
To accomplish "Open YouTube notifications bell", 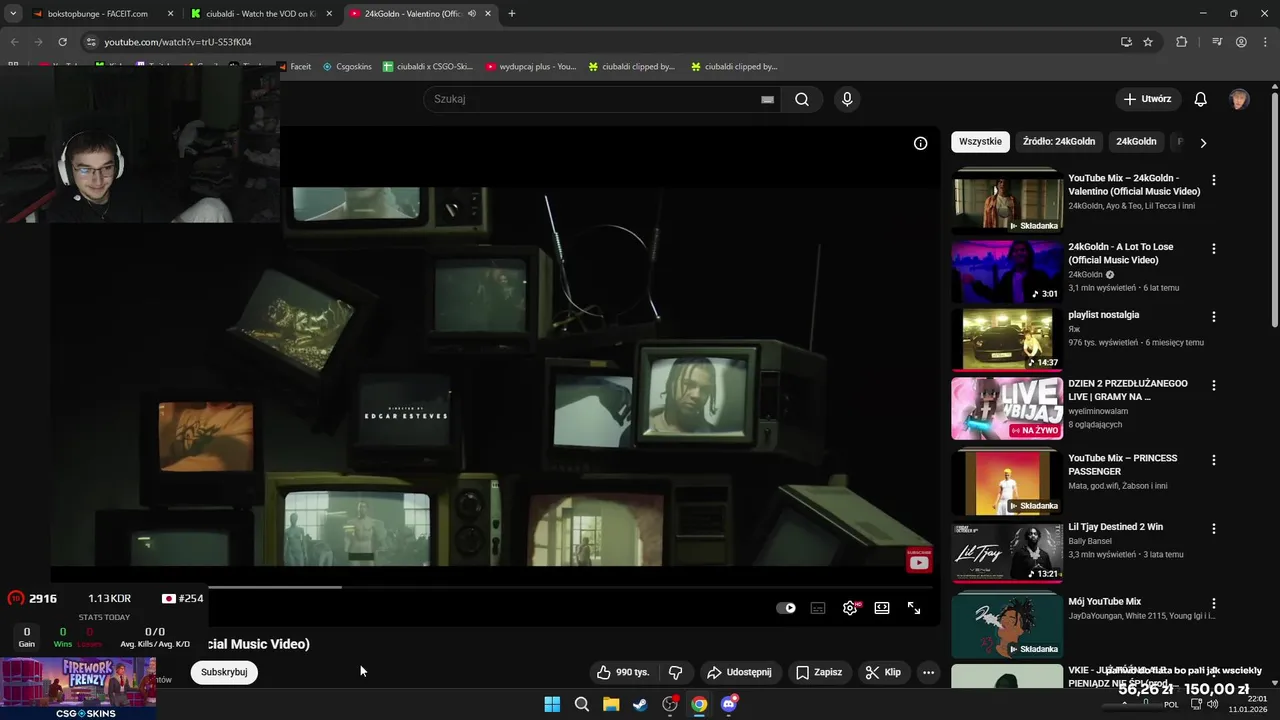I will point(1201,99).
